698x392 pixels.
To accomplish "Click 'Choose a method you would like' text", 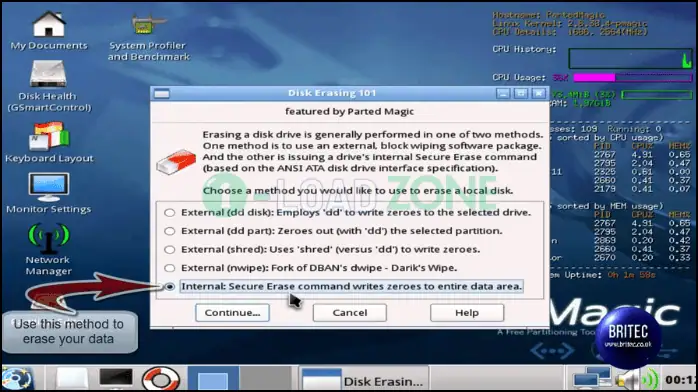I will point(358,191).
